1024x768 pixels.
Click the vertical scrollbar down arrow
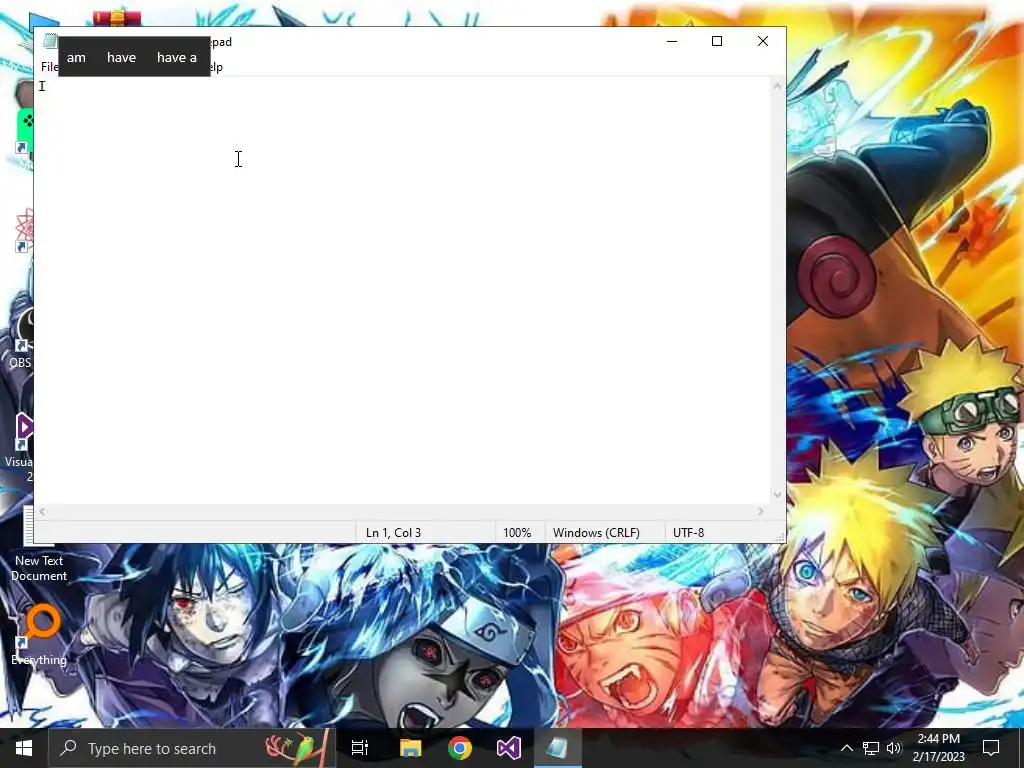tap(777, 494)
